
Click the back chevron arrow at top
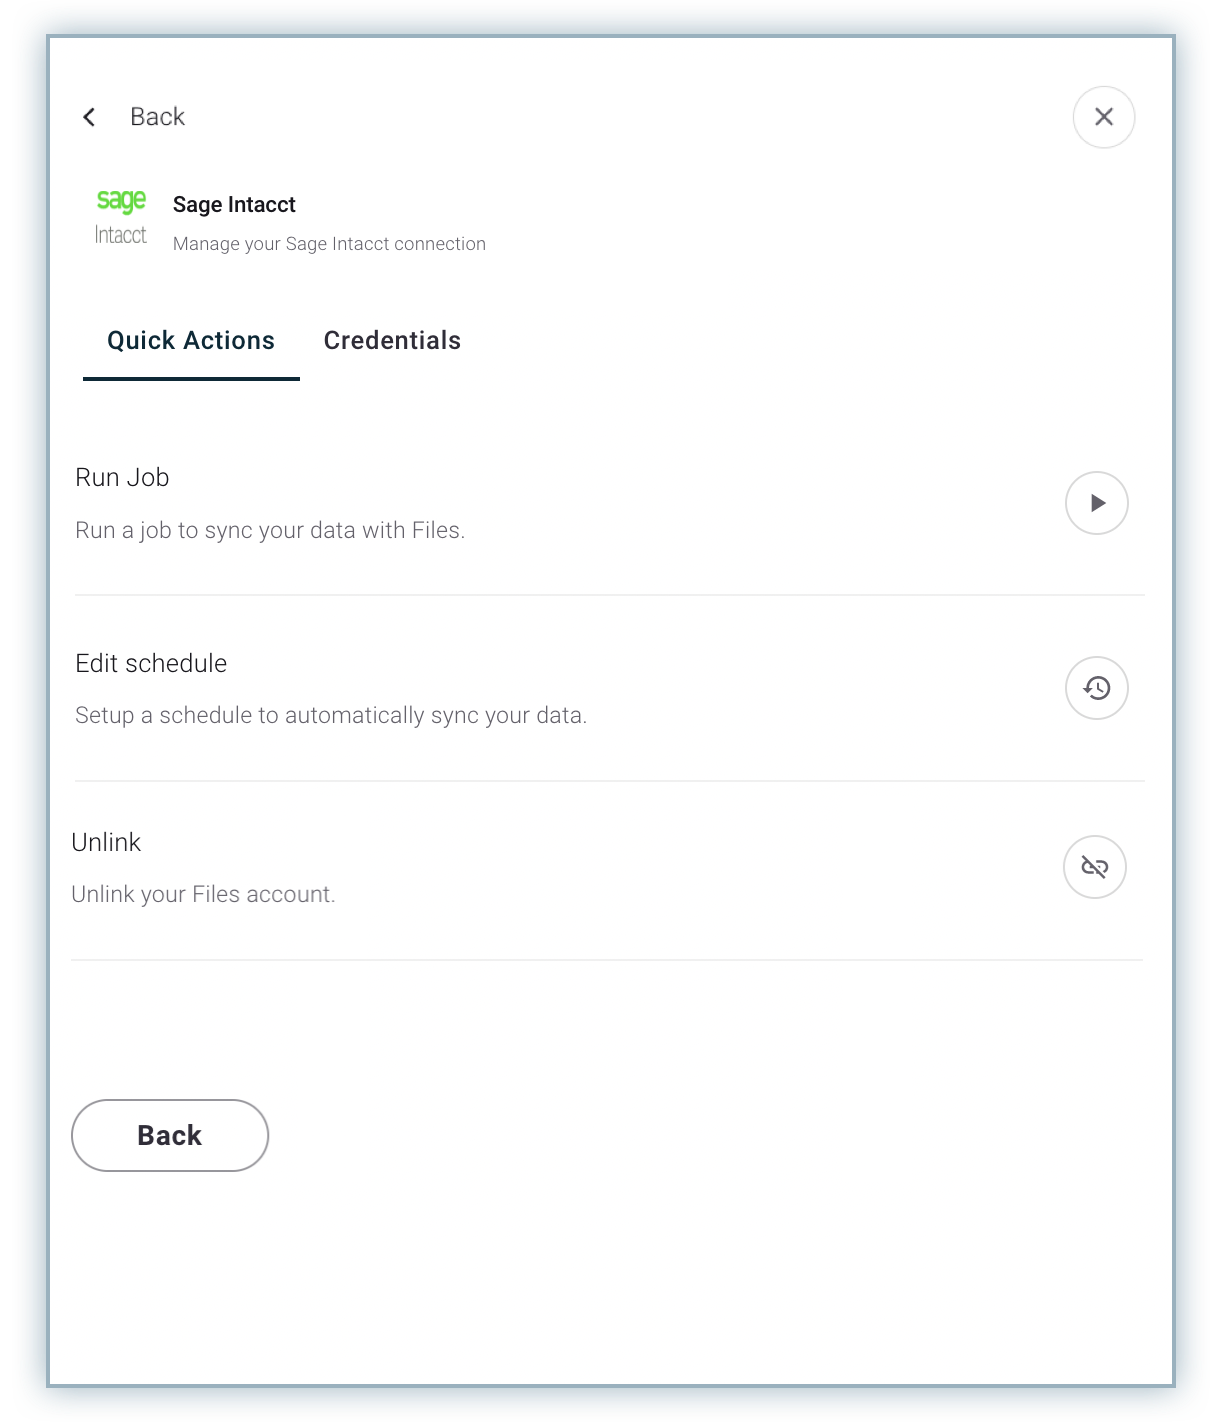(89, 117)
